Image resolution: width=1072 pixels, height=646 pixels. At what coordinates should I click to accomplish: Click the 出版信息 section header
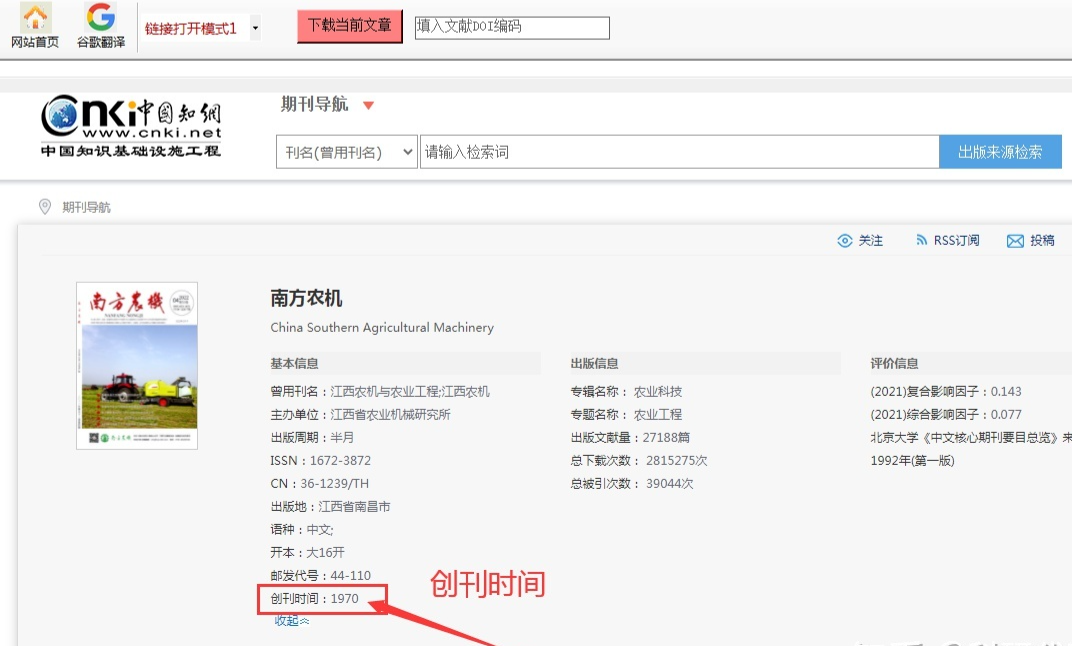(594, 364)
